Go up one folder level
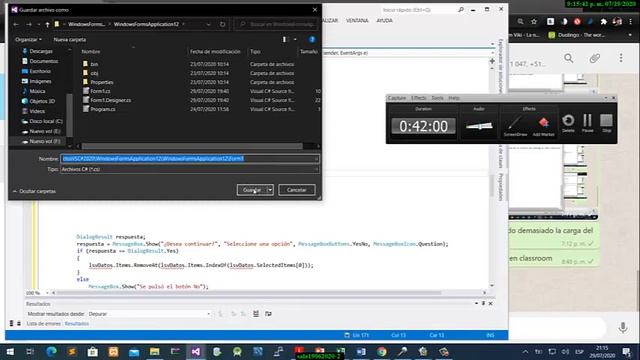The image size is (640, 360). [47, 24]
